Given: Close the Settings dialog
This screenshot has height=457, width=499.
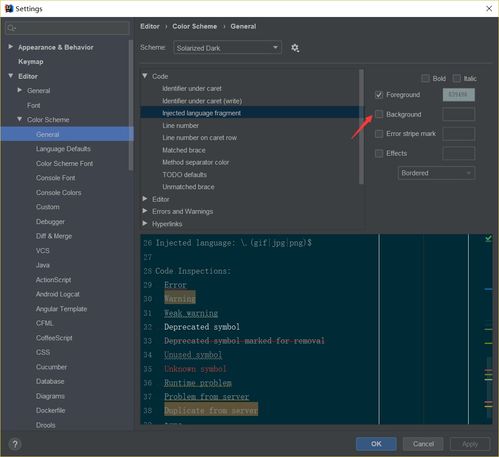Looking at the screenshot, I should (x=489, y=8).
